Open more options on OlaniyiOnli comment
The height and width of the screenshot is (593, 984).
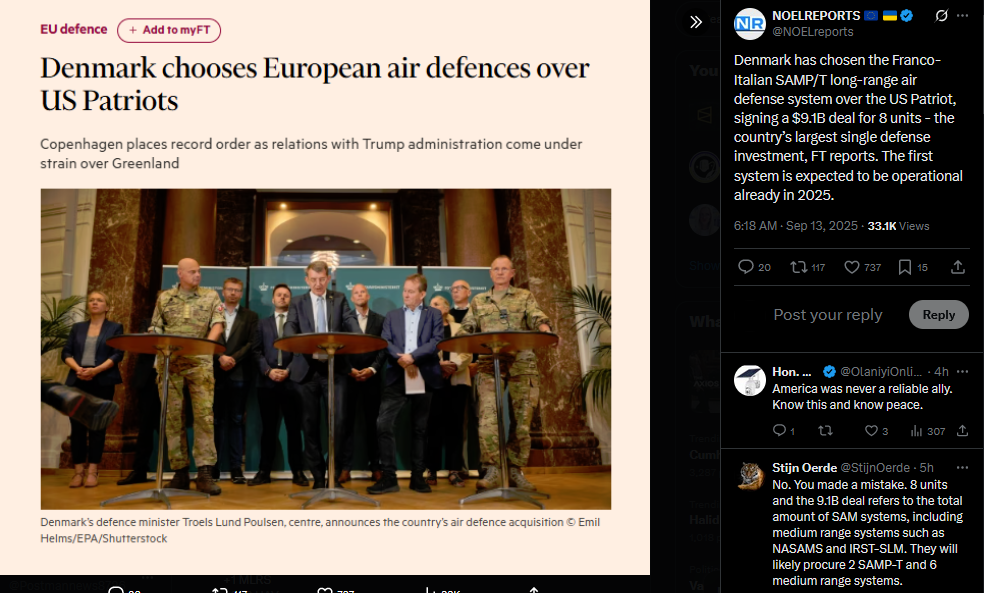(962, 371)
